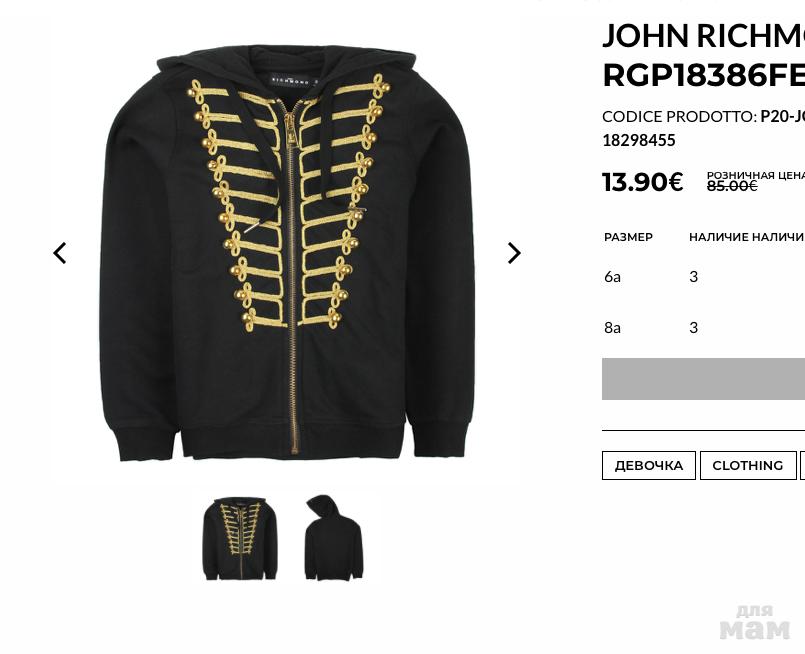Viewport: 805px width, 654px height.
Task: Click the РАЗМЕР column header
Action: (628, 237)
